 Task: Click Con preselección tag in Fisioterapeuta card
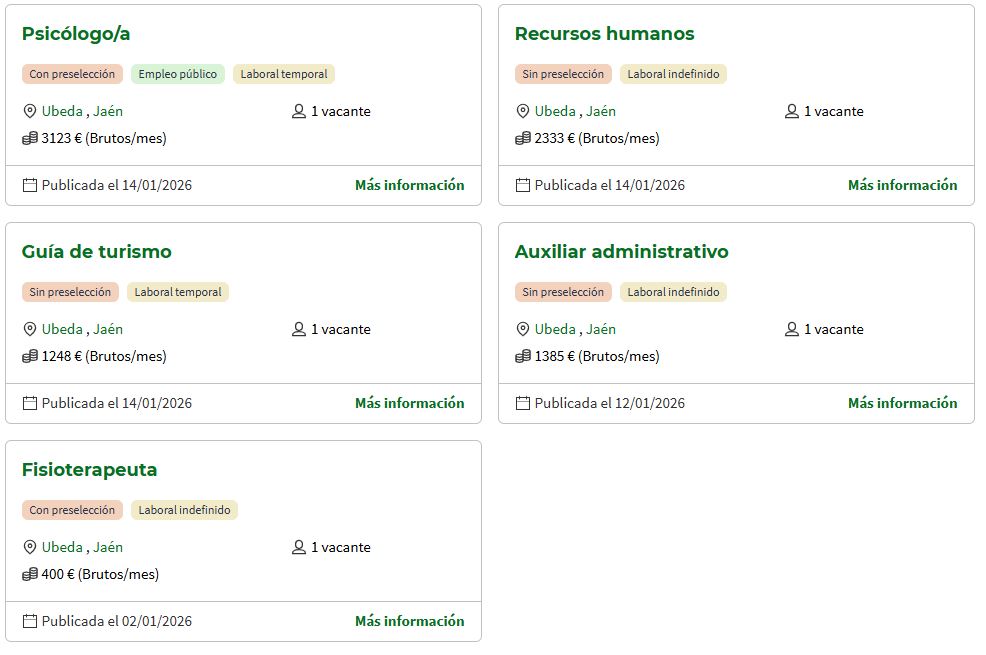click(x=72, y=510)
